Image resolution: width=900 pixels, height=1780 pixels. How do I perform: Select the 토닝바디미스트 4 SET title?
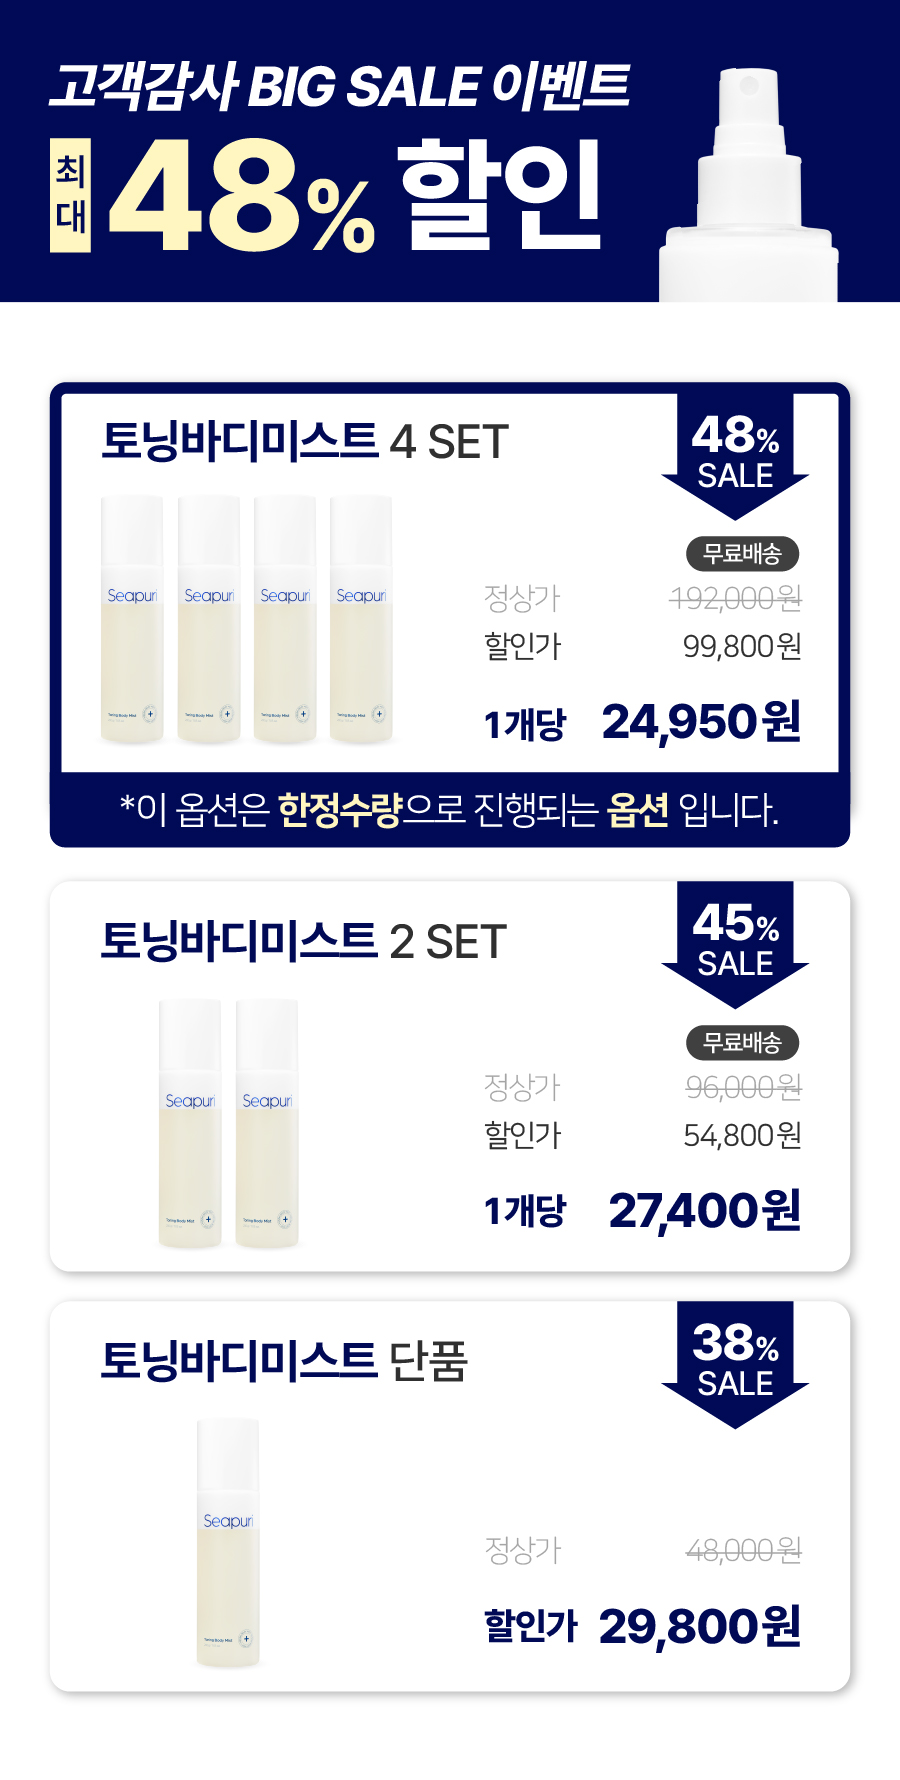click(305, 441)
